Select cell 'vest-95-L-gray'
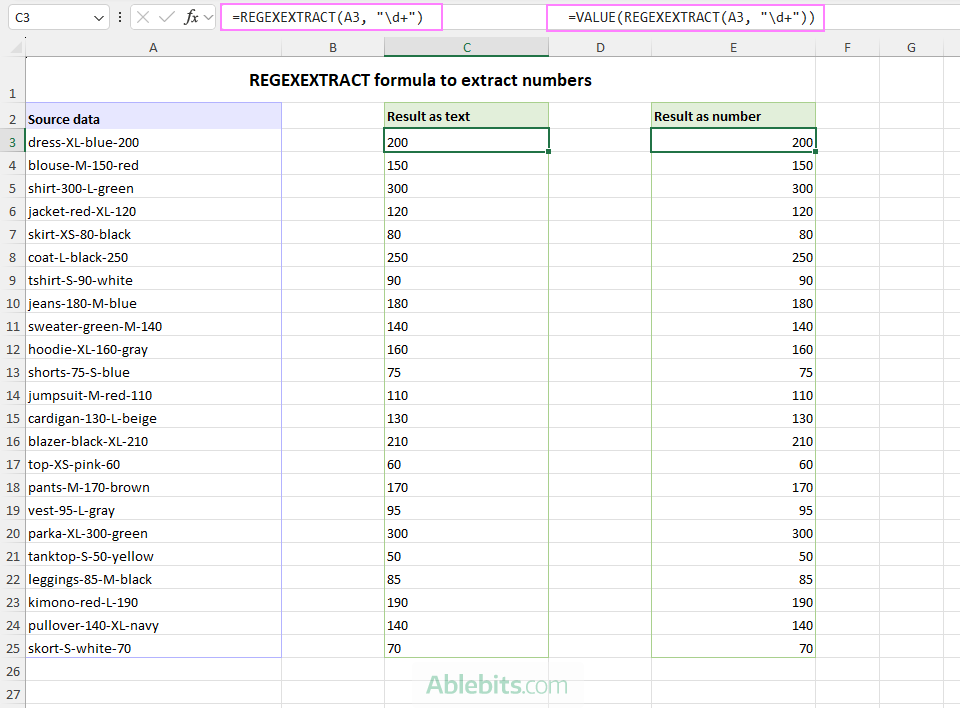The height and width of the screenshot is (708, 960). 153,510
